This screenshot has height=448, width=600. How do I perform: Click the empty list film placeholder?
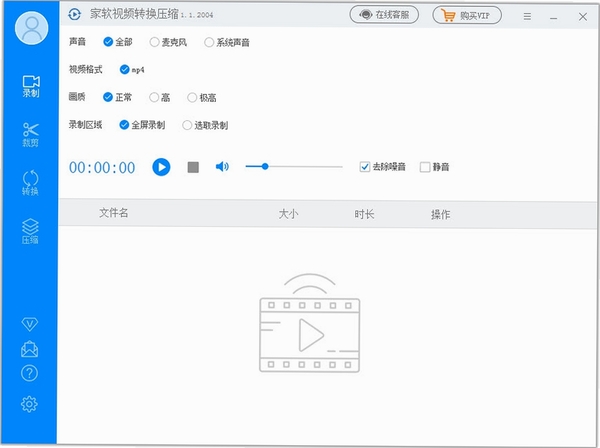(310, 323)
